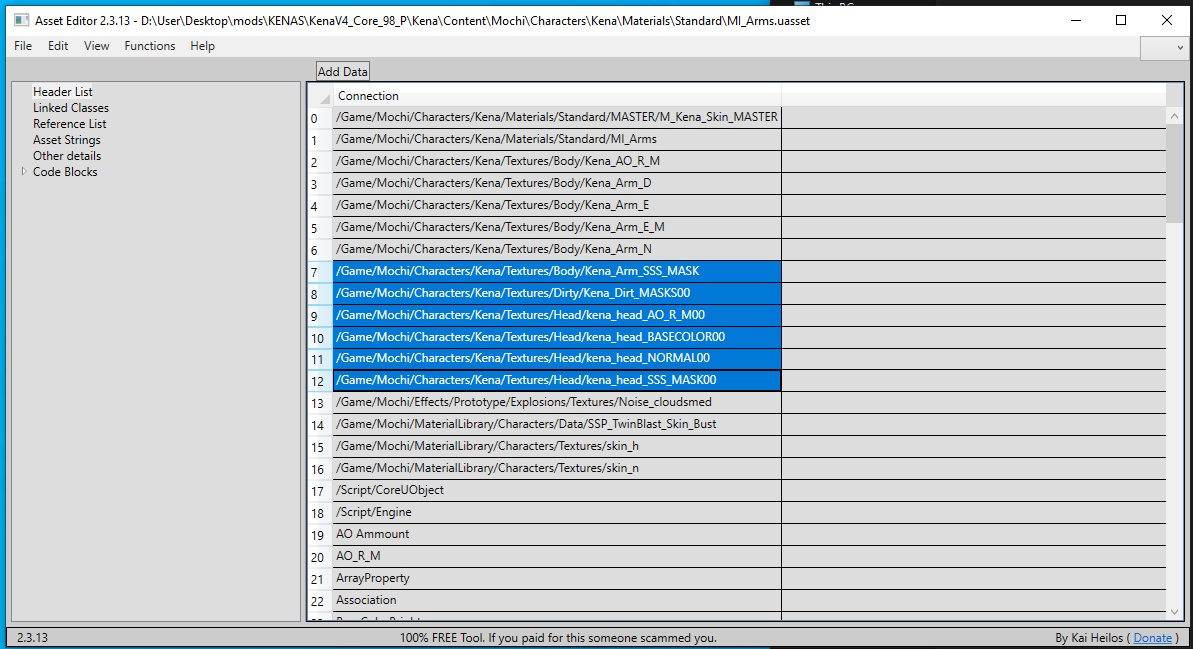Select the Kena_AO_R_M row
This screenshot has width=1193, height=649.
(x=557, y=161)
